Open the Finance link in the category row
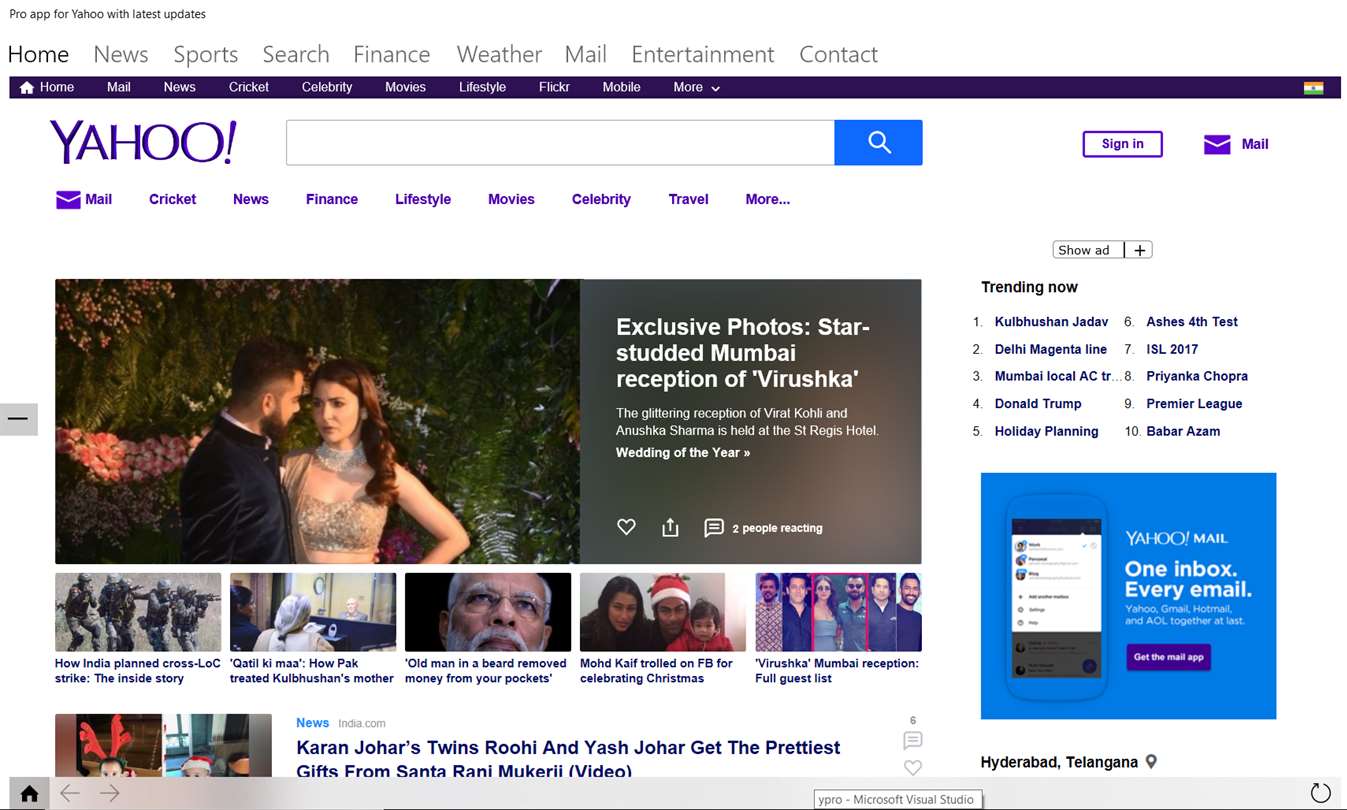The image size is (1347, 810). (332, 199)
